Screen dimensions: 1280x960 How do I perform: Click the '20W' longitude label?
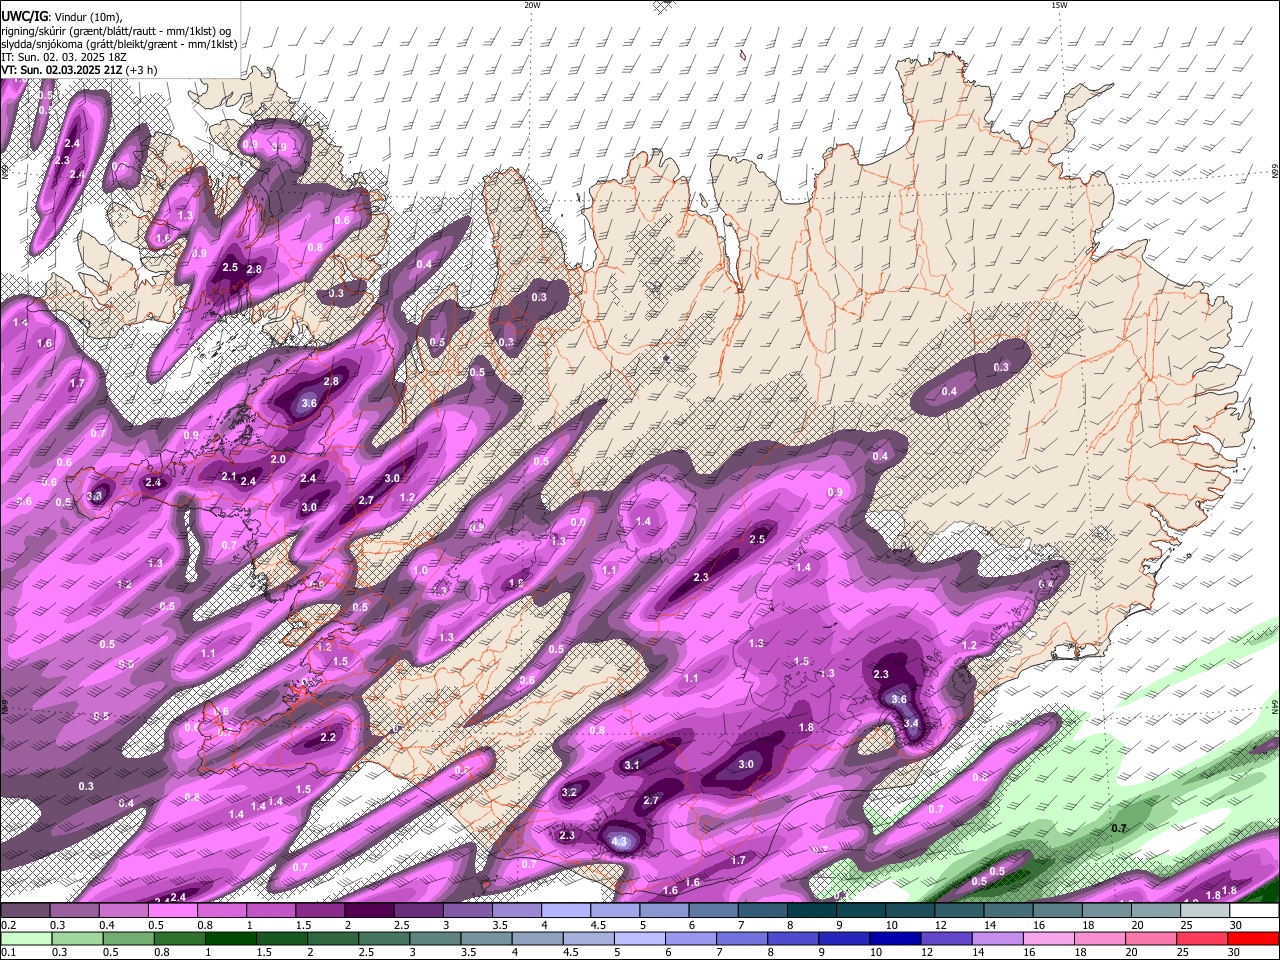(532, 5)
